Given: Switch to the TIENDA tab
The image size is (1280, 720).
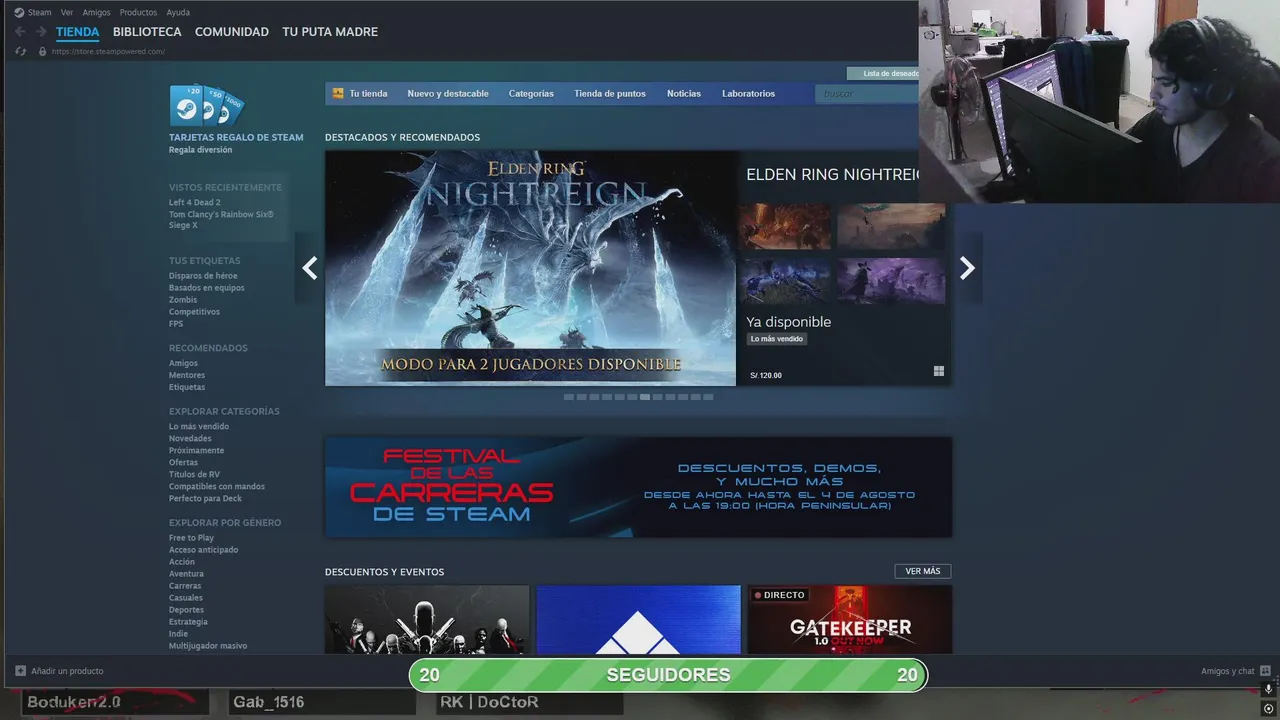Looking at the screenshot, I should point(78,32).
